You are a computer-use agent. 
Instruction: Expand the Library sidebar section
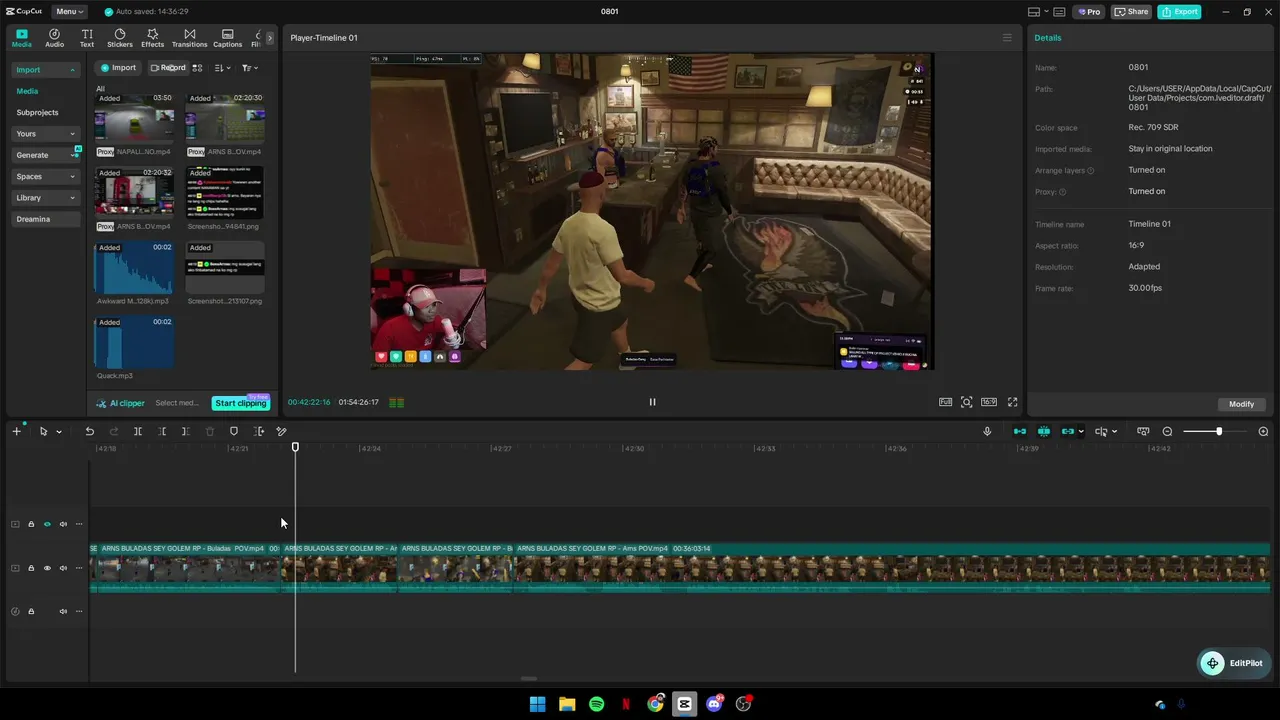pos(45,198)
